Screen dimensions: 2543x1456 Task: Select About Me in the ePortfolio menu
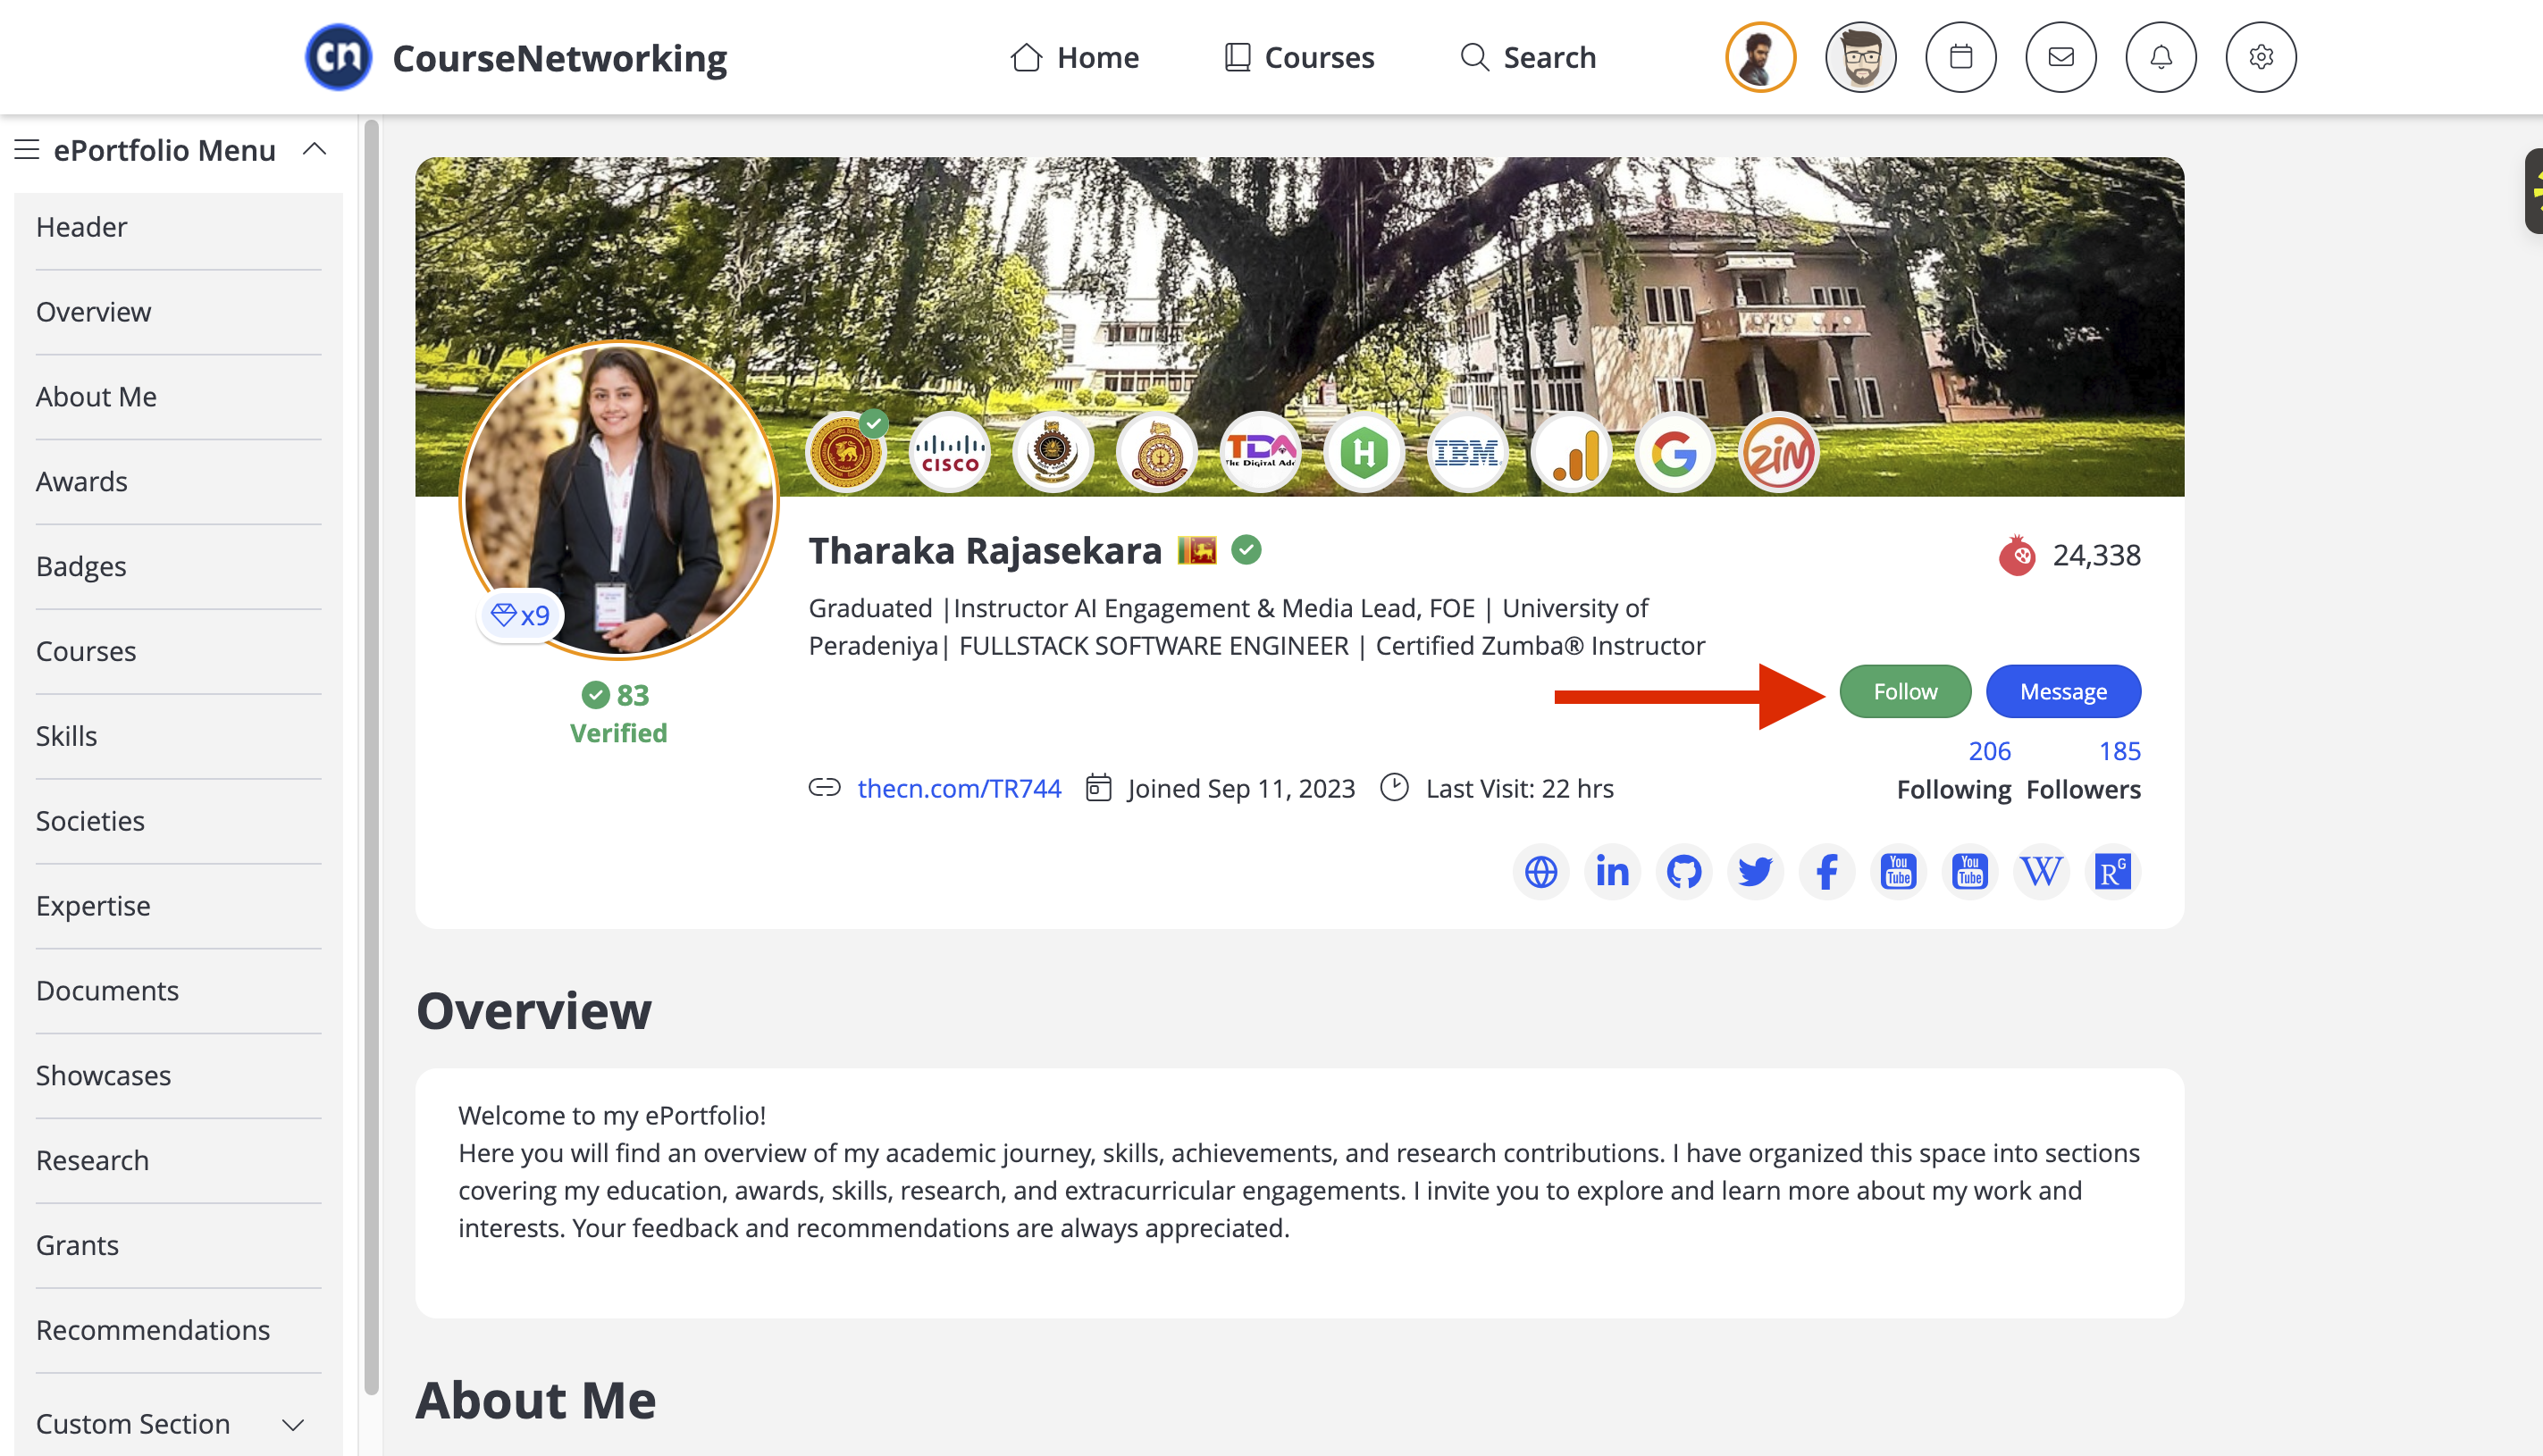pos(179,398)
